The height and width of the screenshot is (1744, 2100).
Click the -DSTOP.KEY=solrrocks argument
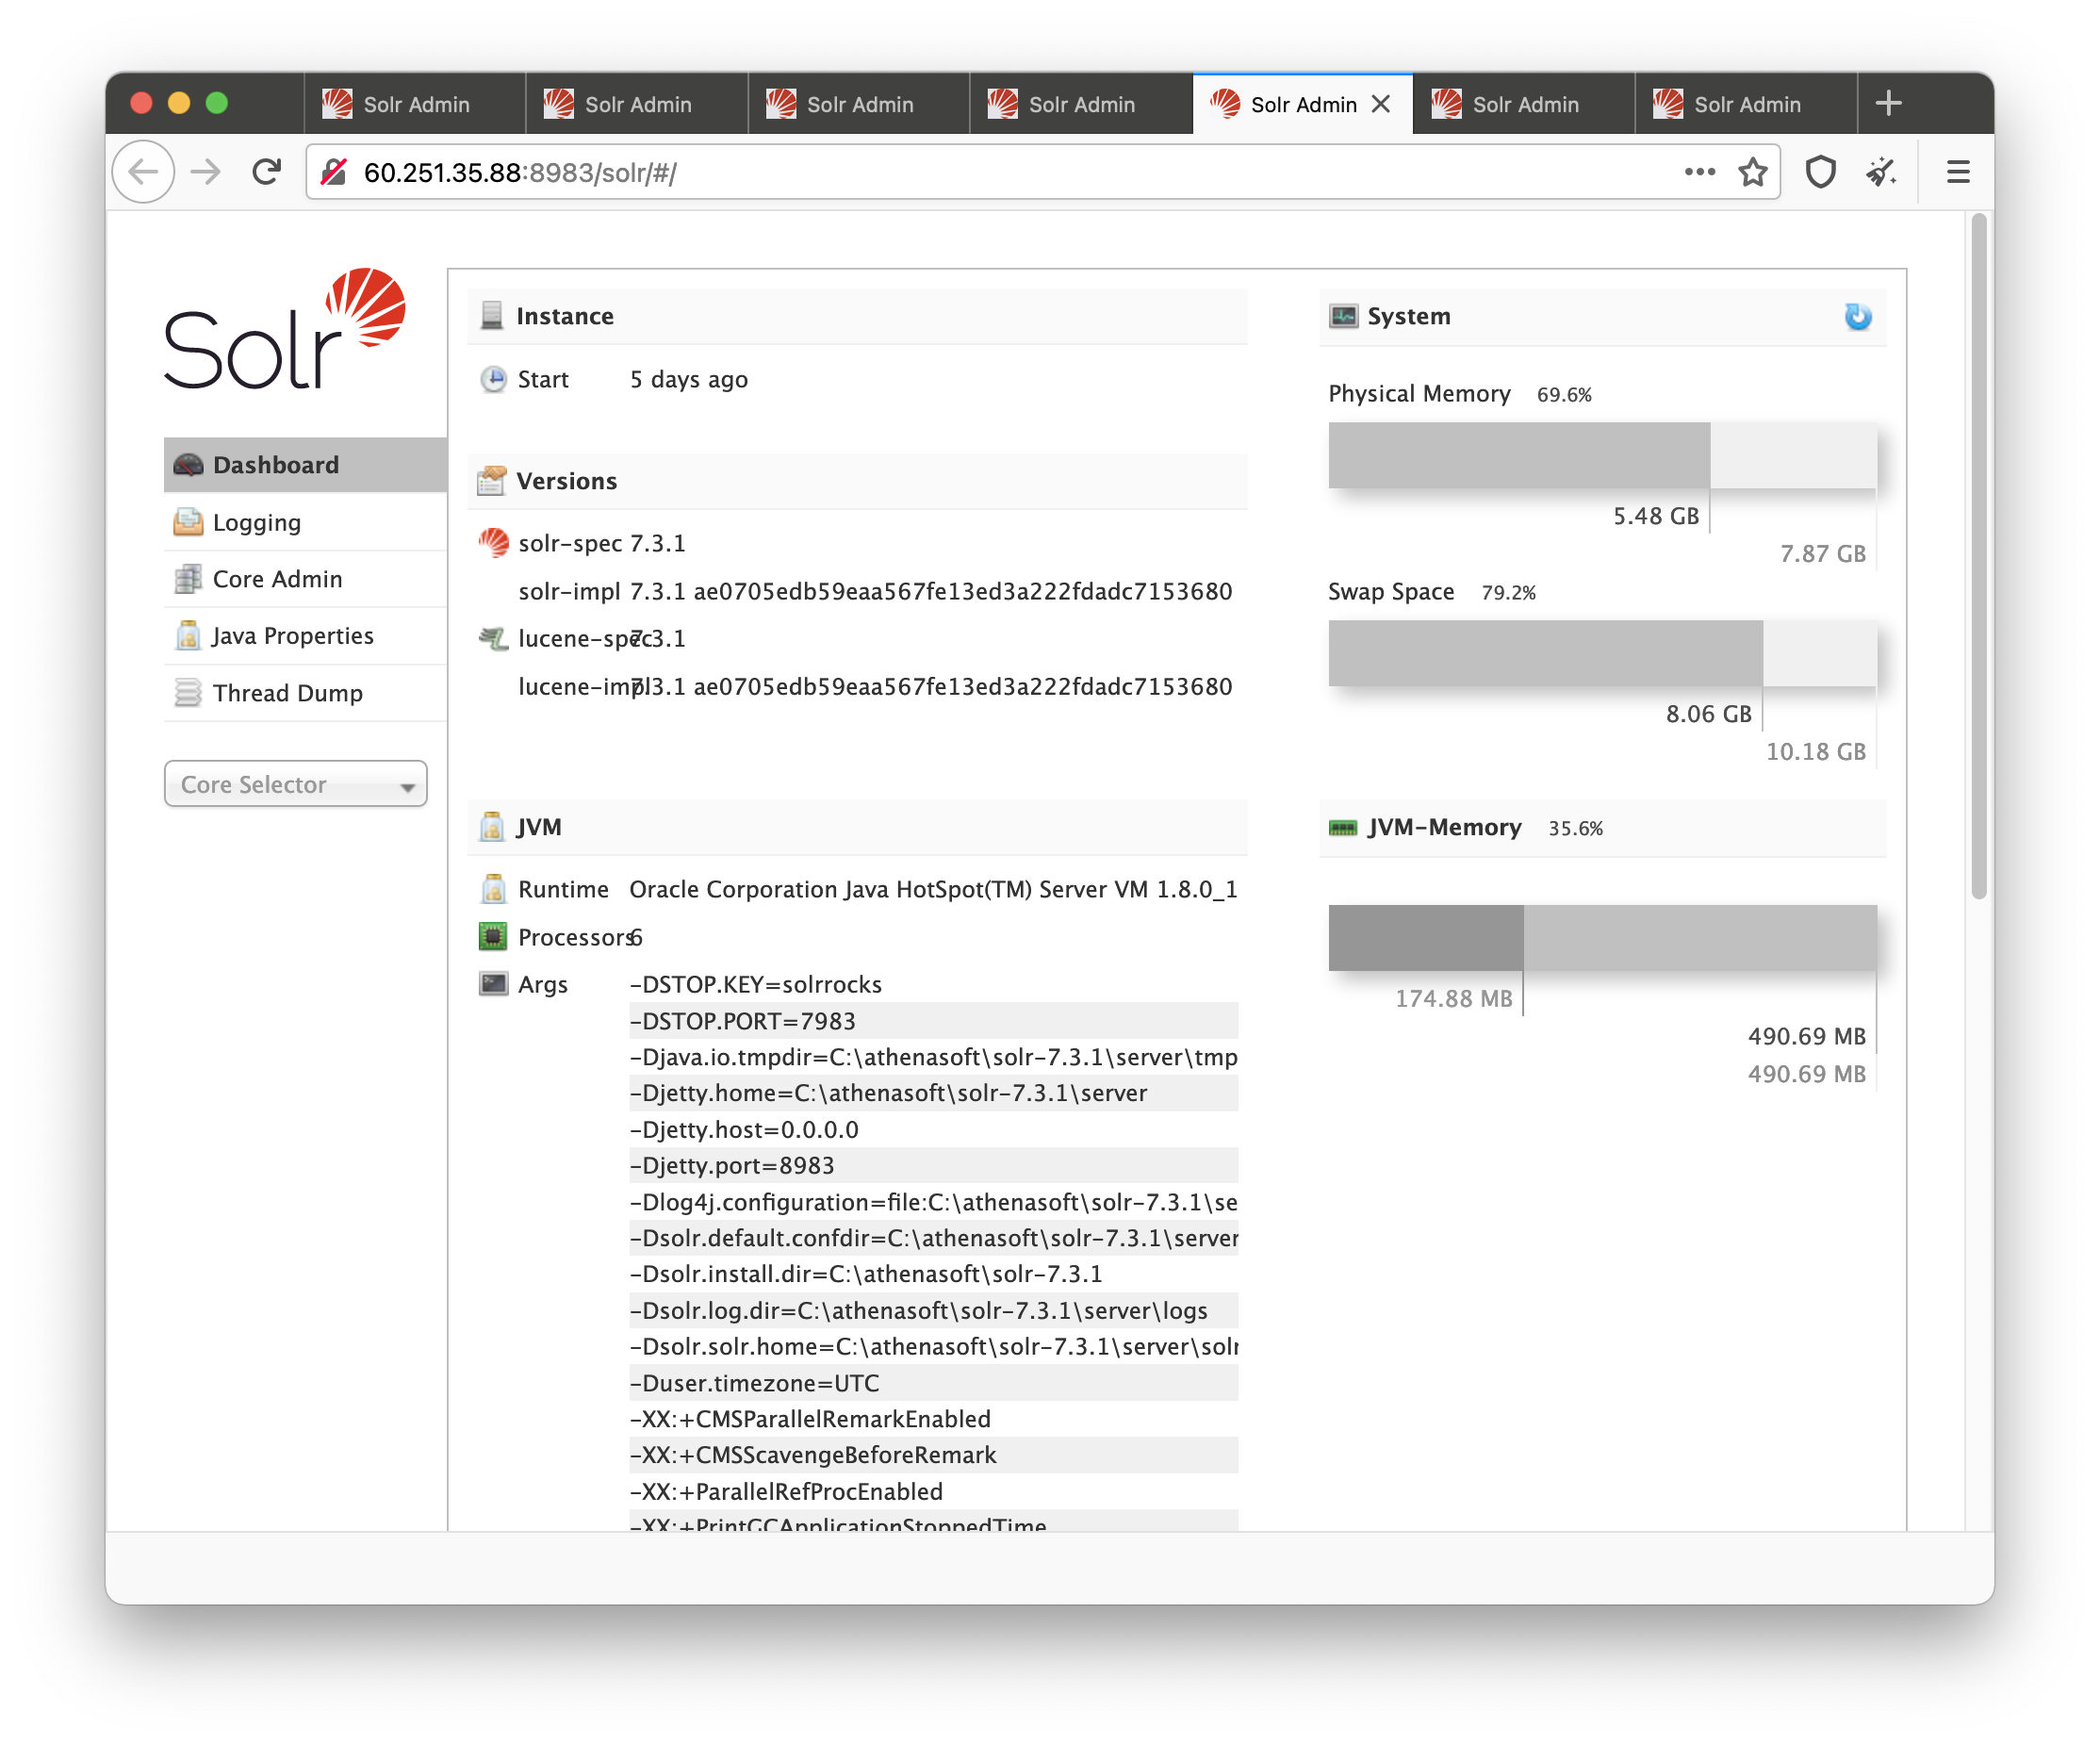coord(756,984)
